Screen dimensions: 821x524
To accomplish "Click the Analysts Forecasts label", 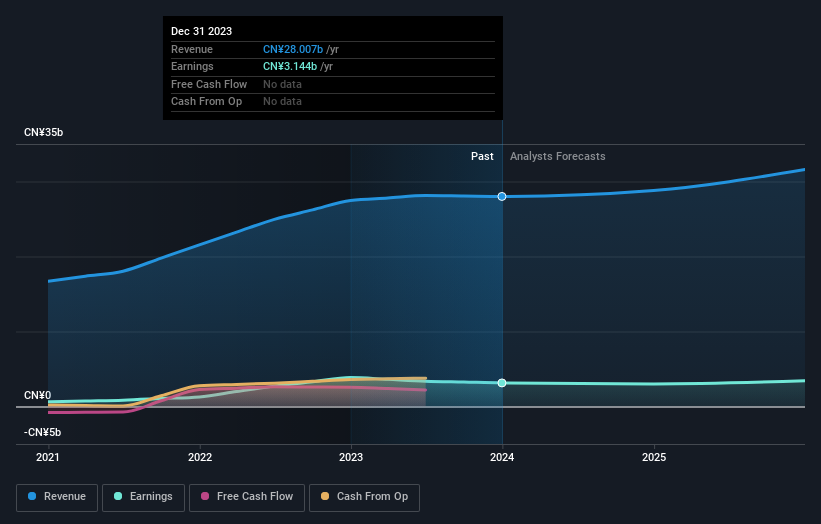I will pos(558,156).
